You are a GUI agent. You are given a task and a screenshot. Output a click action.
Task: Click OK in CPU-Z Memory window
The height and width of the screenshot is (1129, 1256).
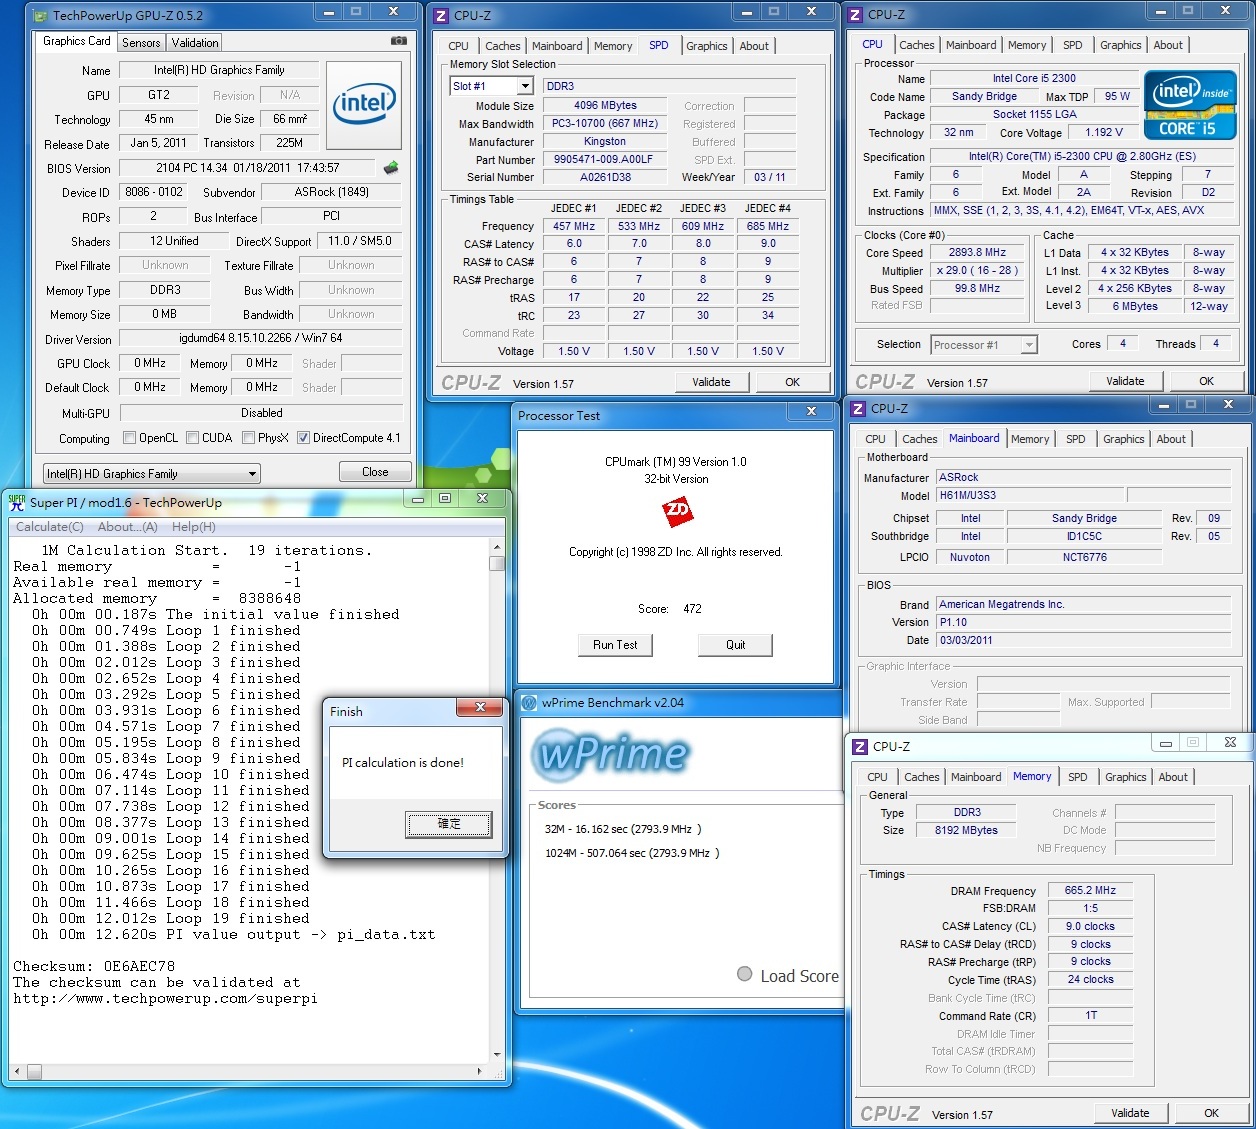tap(1211, 1113)
